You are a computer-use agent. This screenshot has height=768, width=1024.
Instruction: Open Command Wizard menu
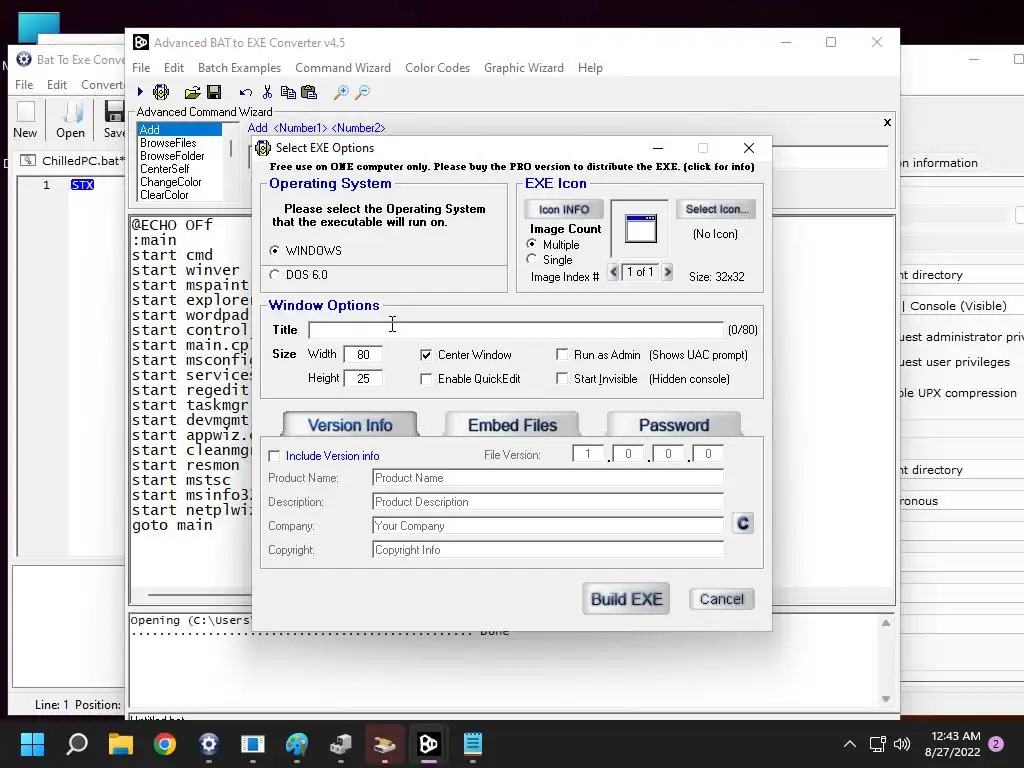point(343,68)
